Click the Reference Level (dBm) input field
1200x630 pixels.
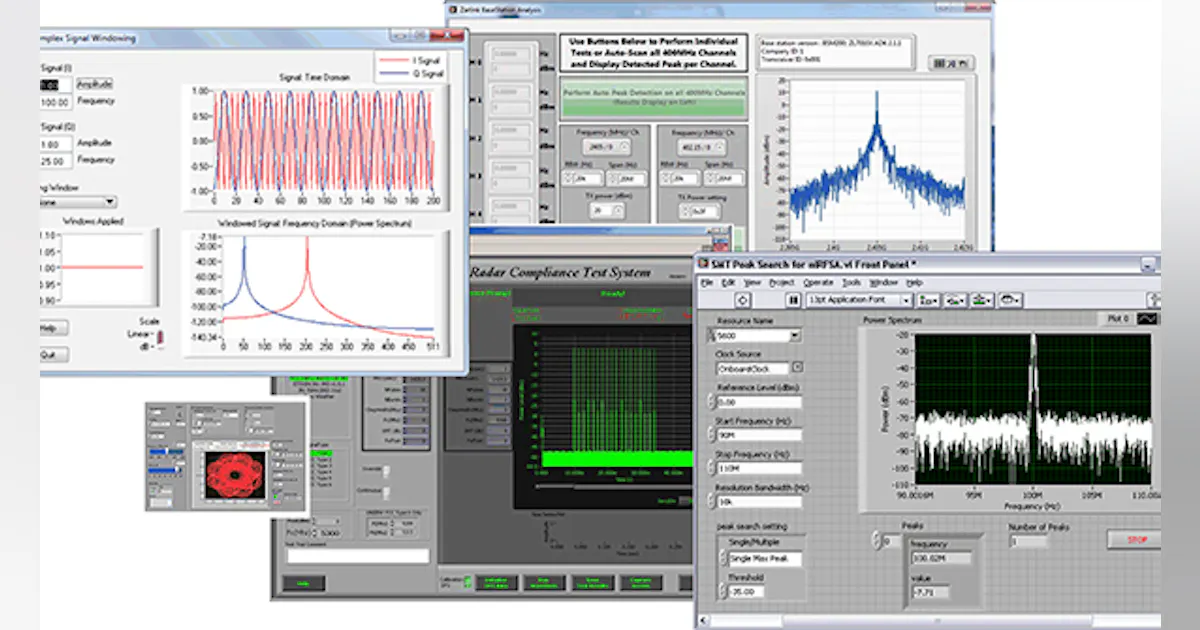click(758, 402)
